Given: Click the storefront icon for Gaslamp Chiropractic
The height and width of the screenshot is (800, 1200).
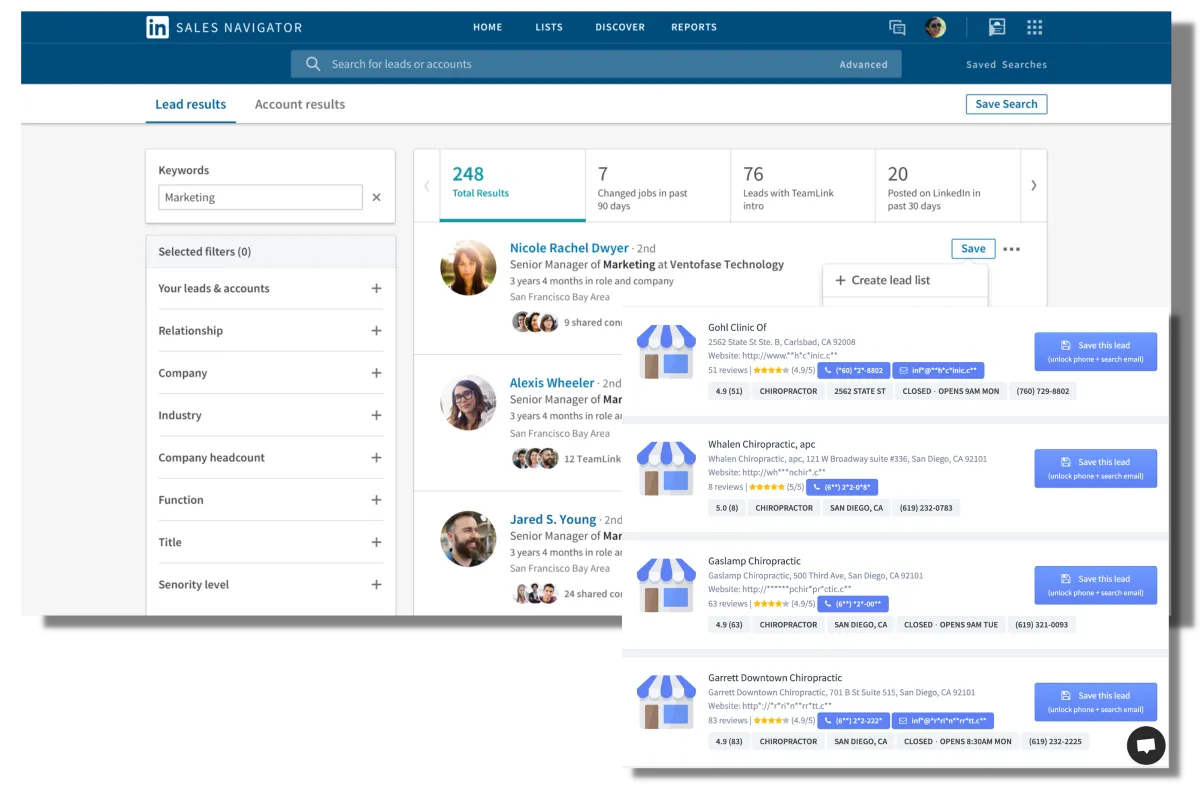Looking at the screenshot, I should (x=666, y=585).
